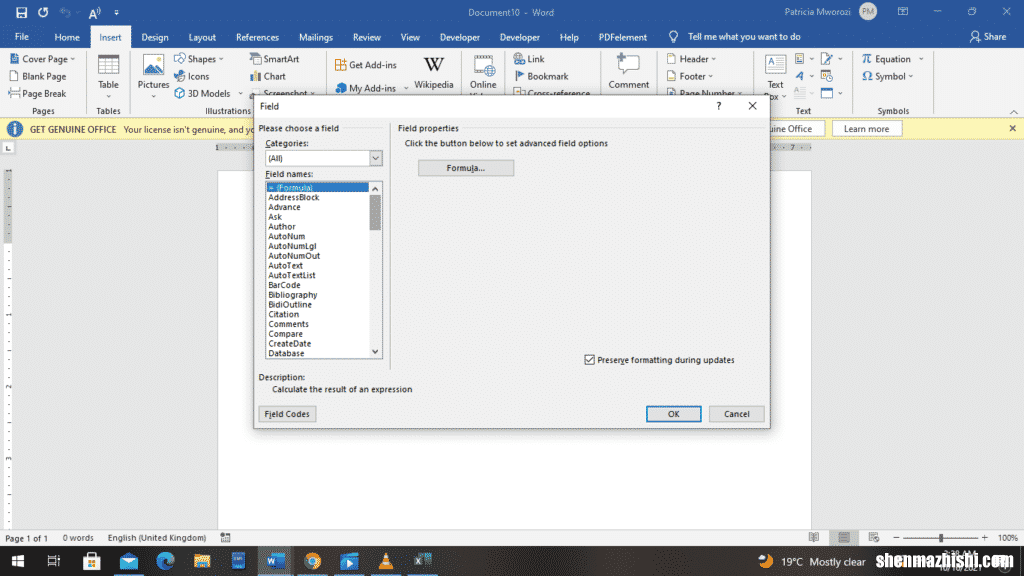Click the Formula... button
This screenshot has width=1024, height=576.
(x=466, y=168)
